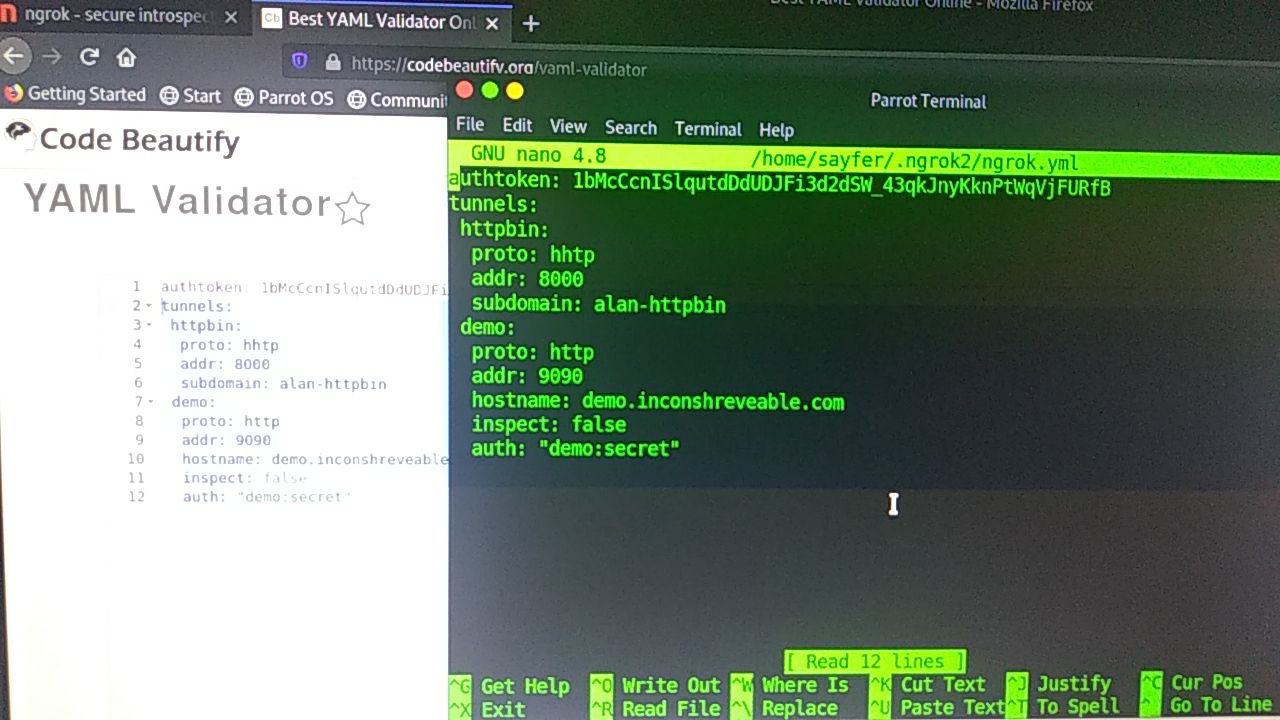This screenshot has height=720, width=1280.
Task: Open the terminal Help menu
Action: tap(776, 130)
